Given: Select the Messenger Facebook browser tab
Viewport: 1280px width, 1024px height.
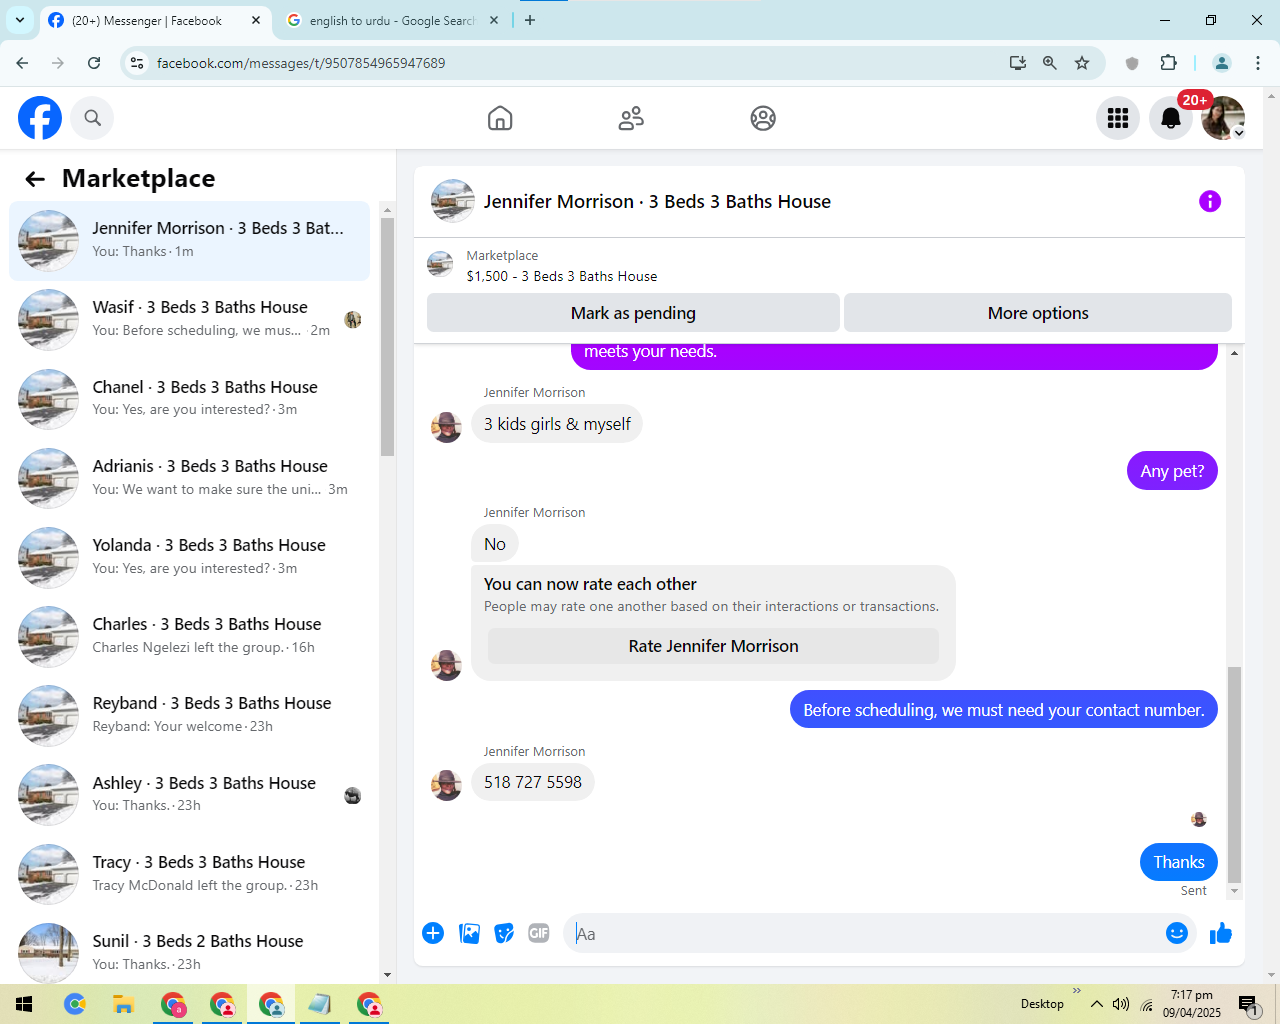Looking at the screenshot, I should pyautogui.click(x=146, y=20).
